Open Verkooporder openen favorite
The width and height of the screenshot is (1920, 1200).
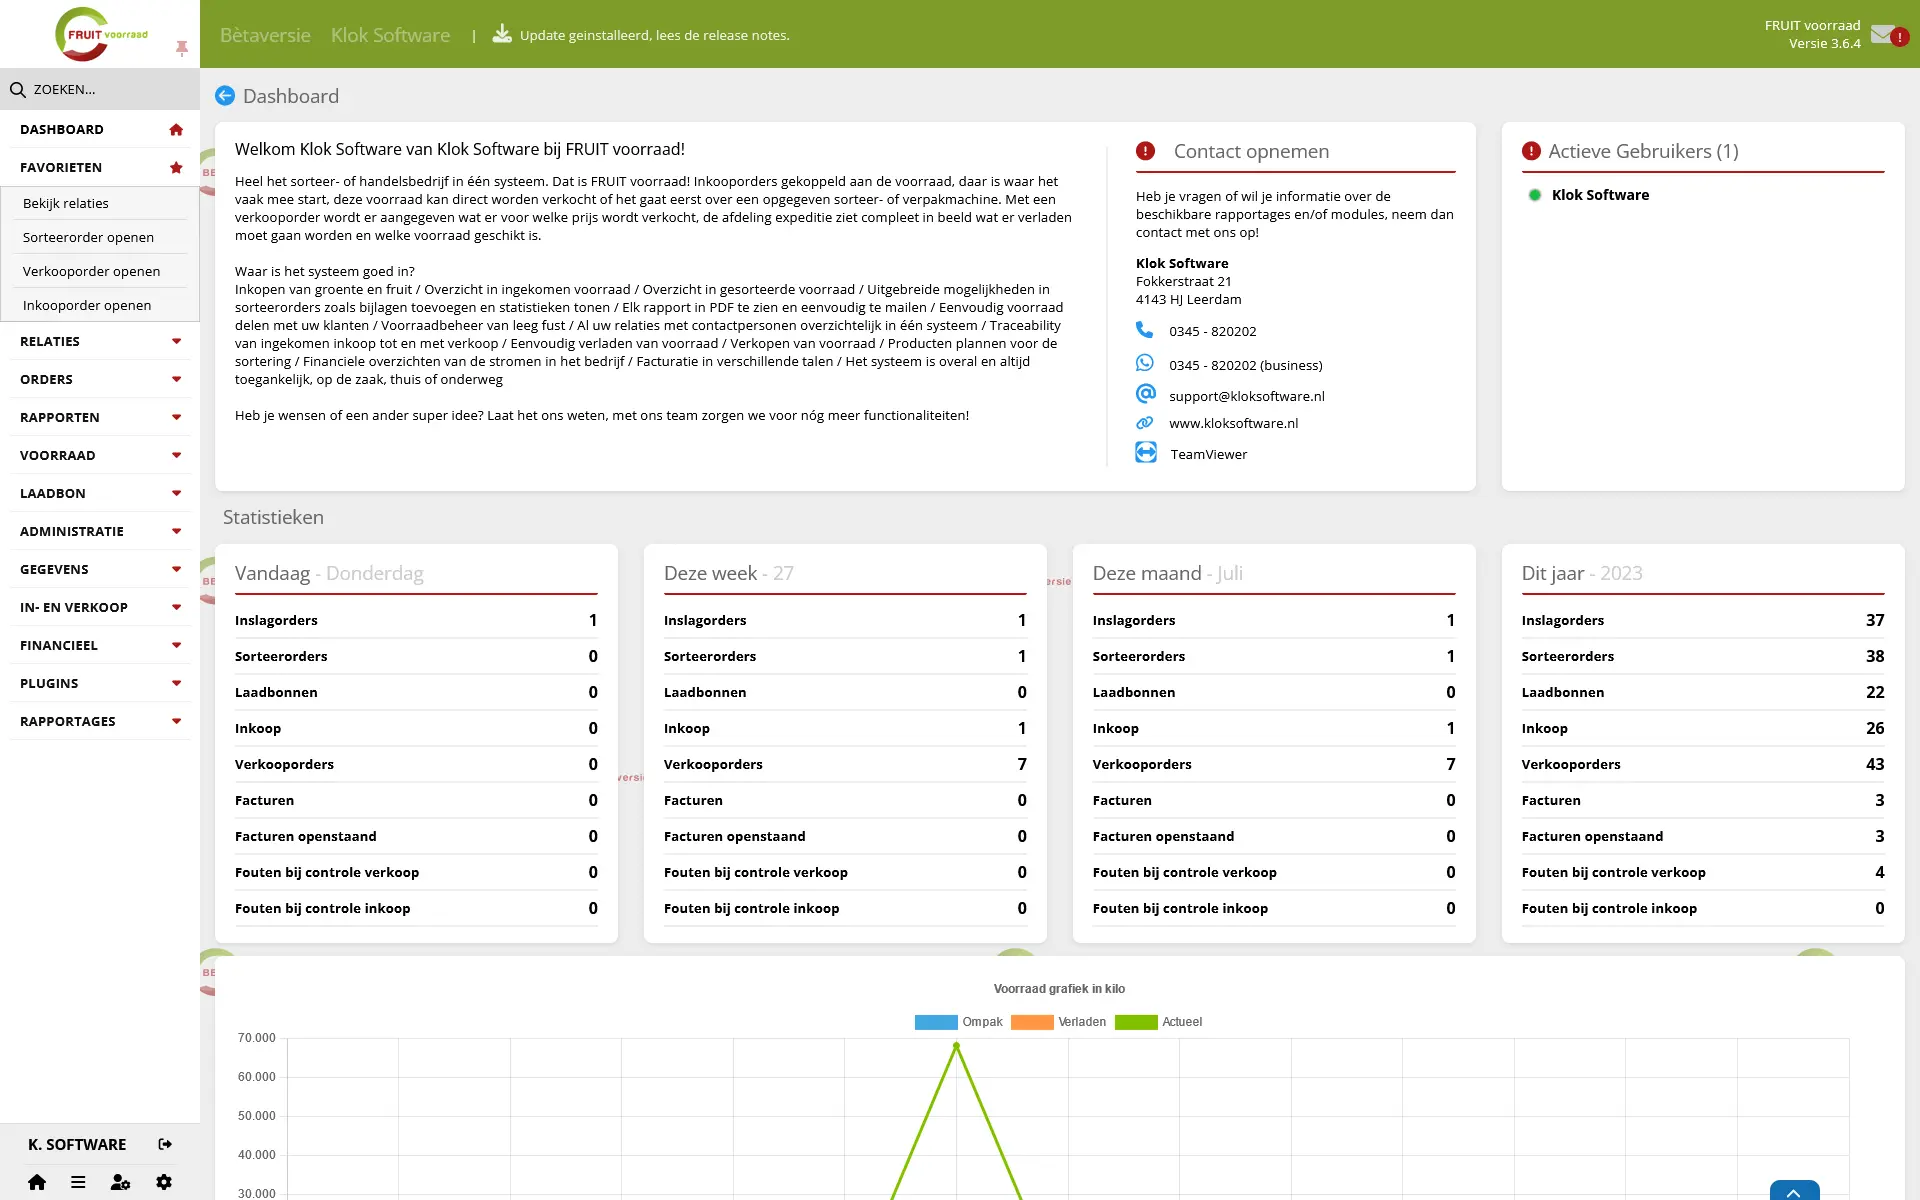click(100, 271)
